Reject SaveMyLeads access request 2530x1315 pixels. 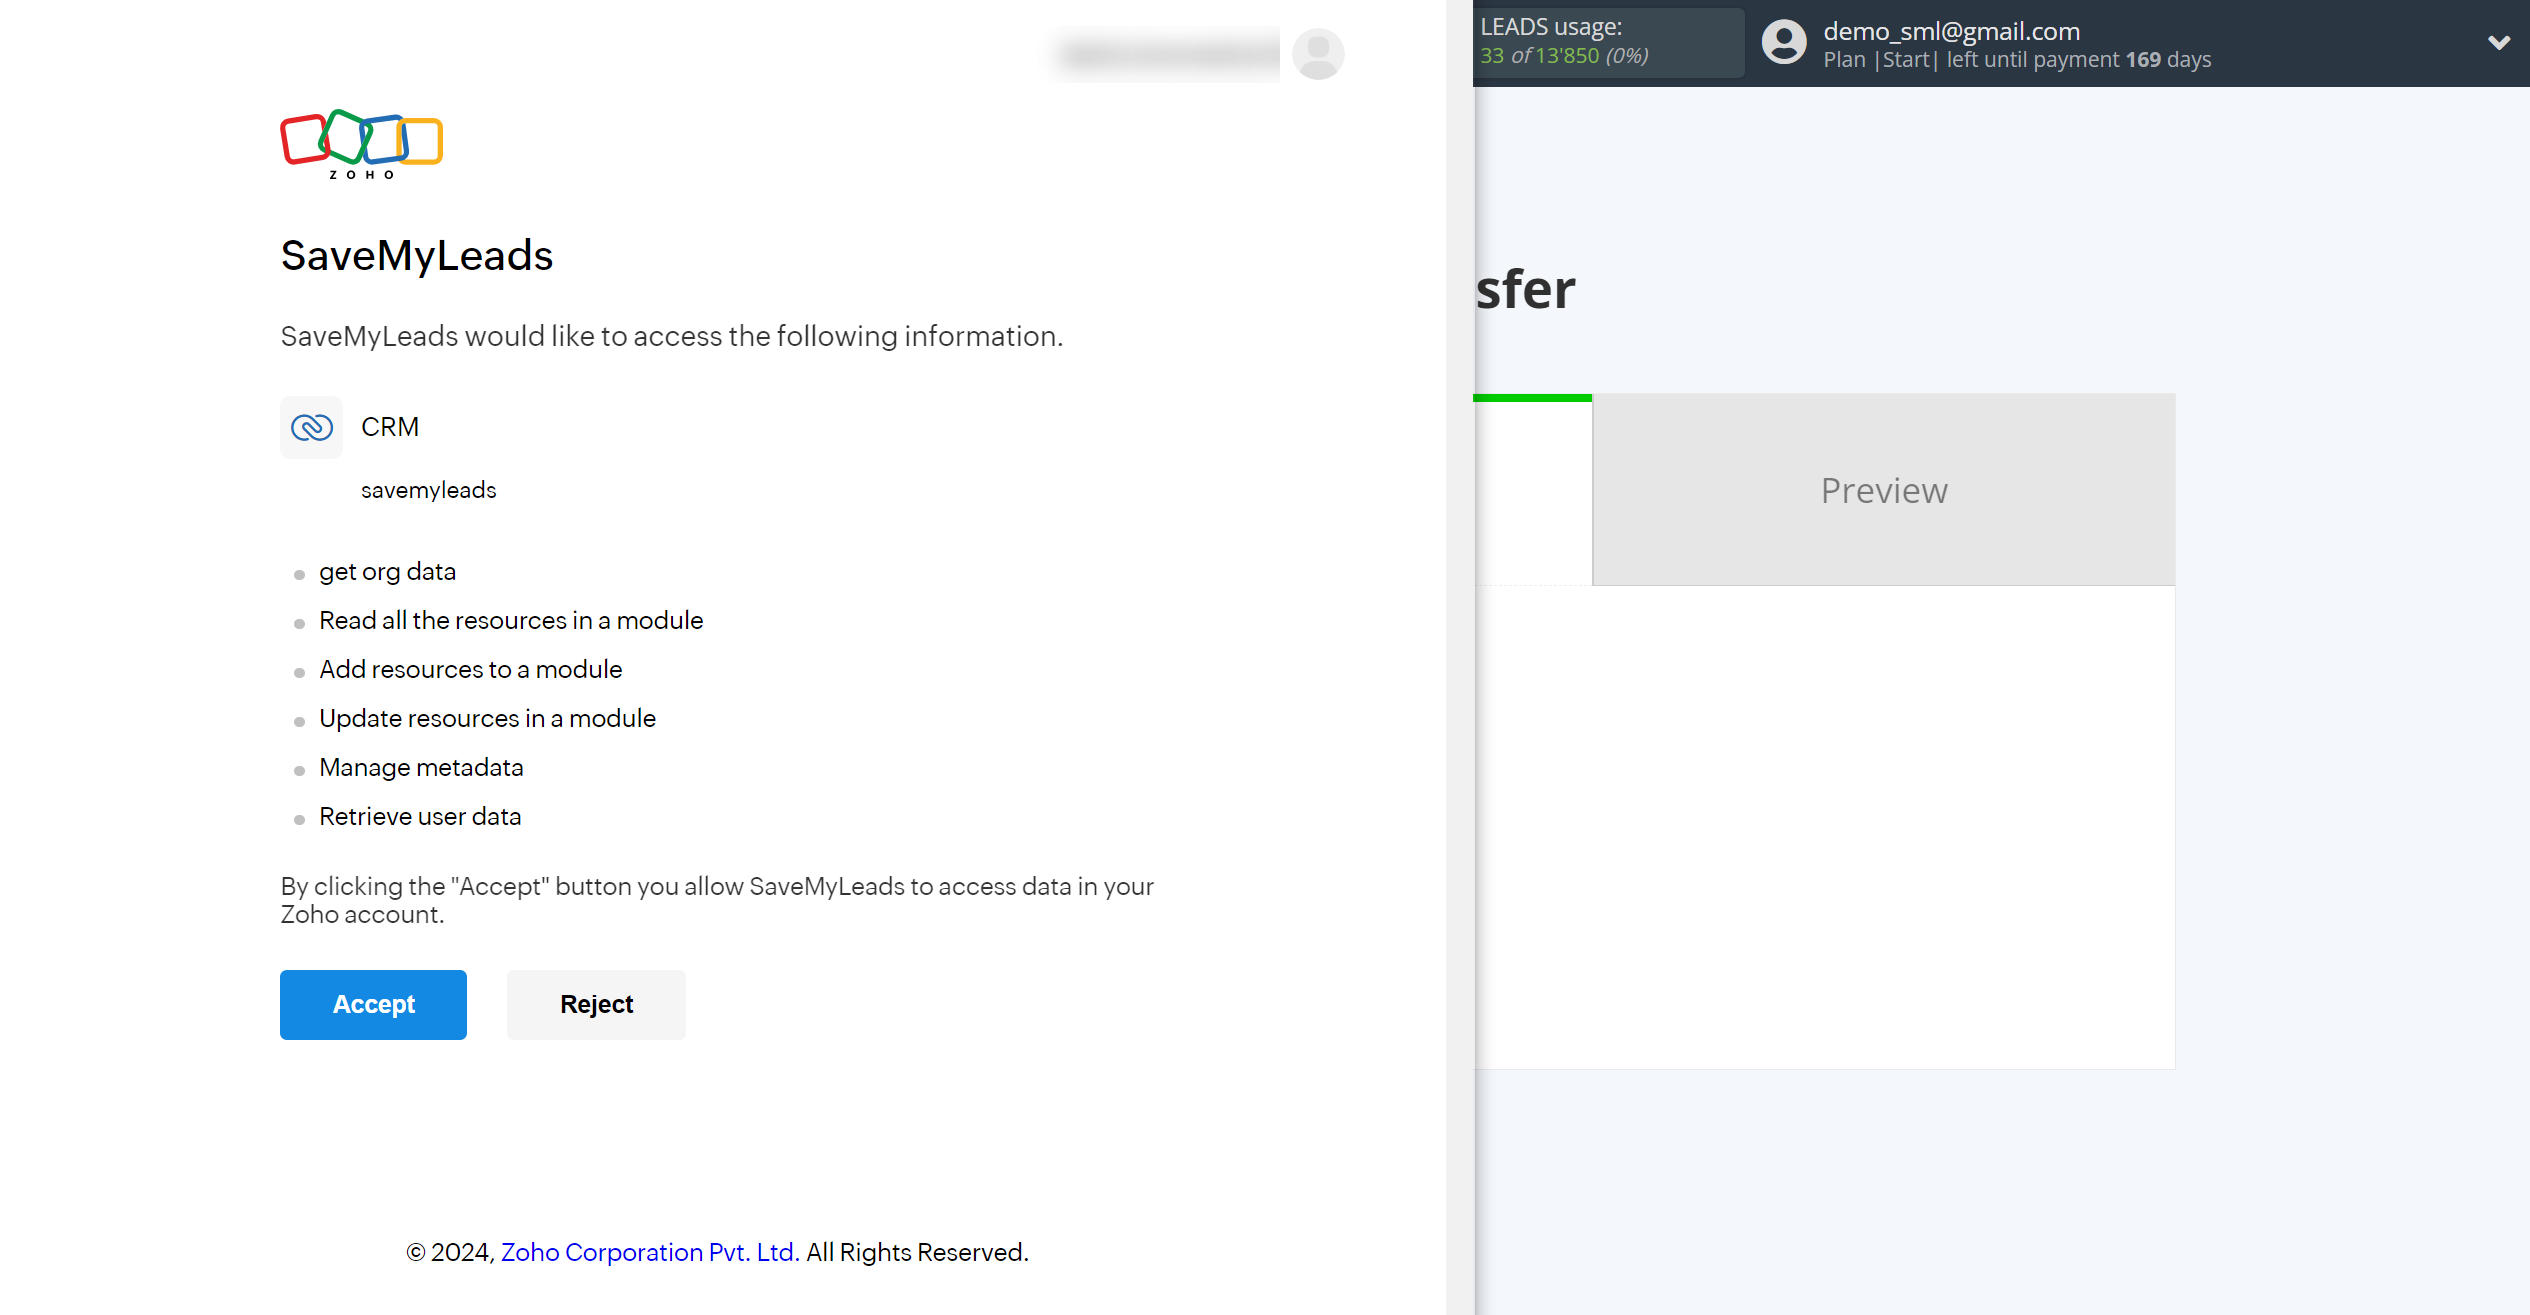pos(596,1004)
